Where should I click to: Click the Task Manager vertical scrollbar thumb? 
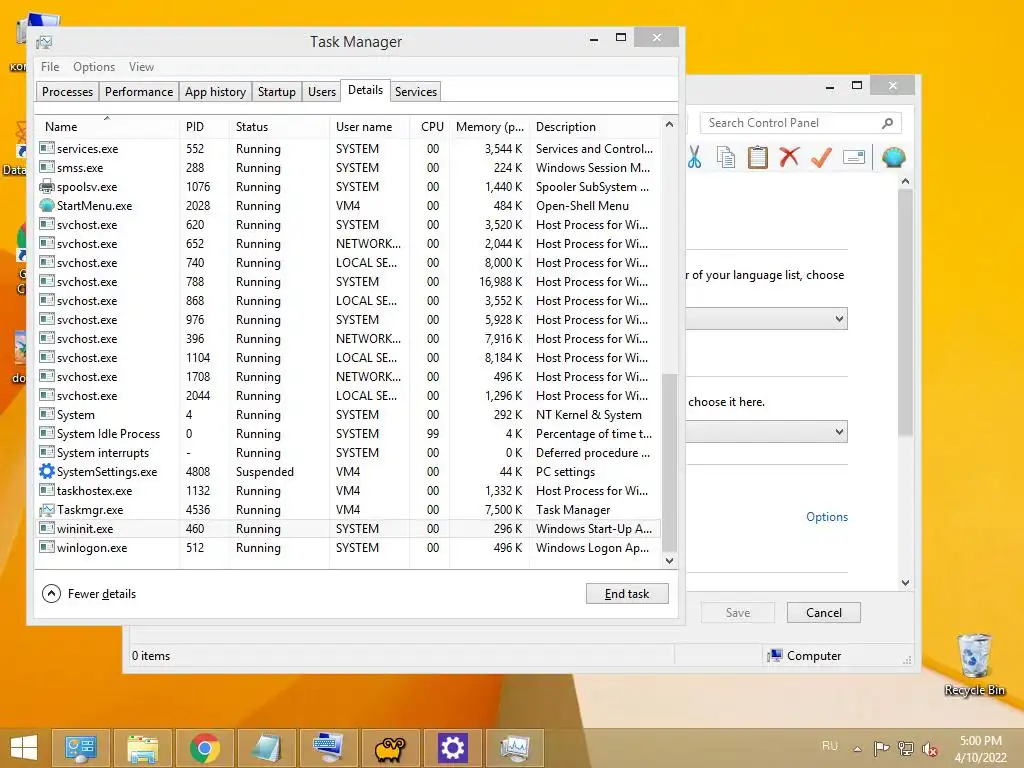pyautogui.click(x=669, y=462)
